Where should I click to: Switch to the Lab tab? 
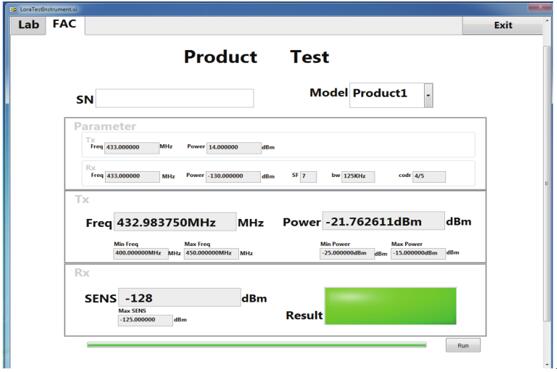pos(28,25)
